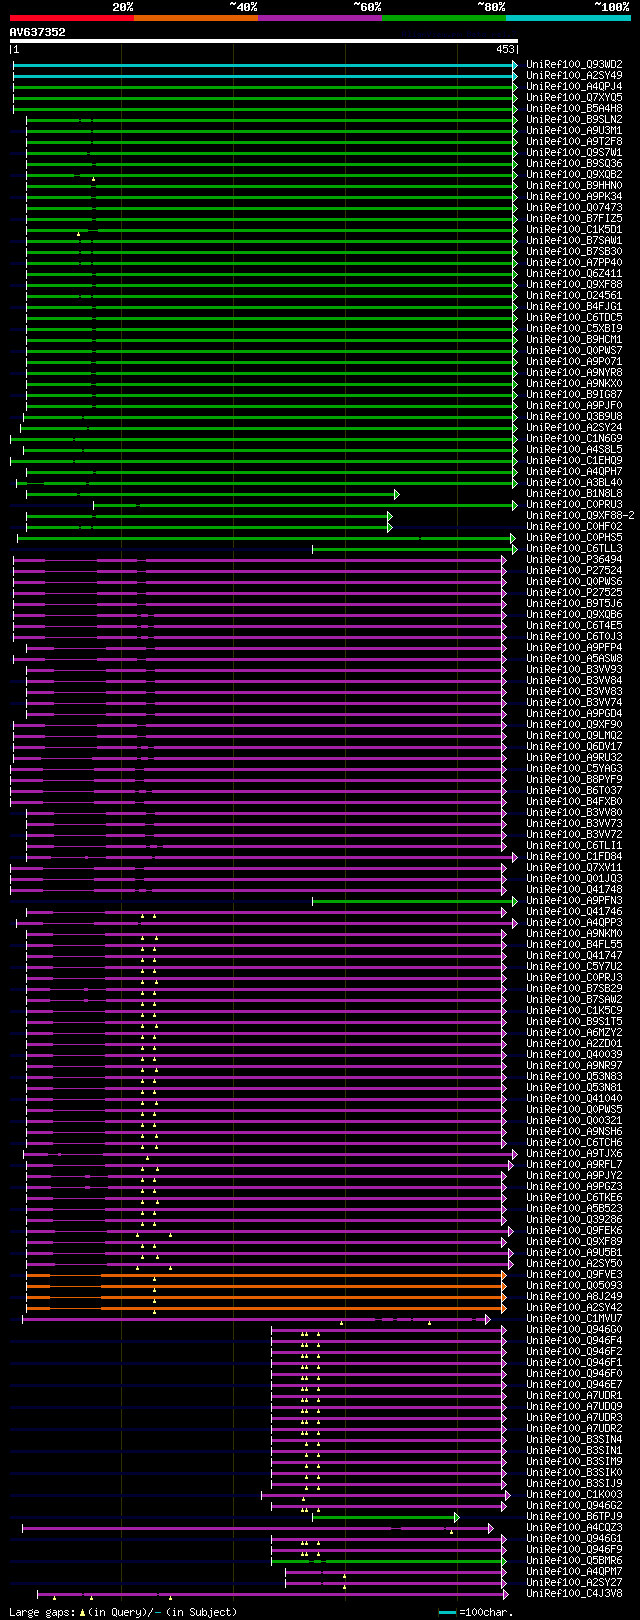Click the green alignment bar of UniRef100_B5A4H8
The width and height of the screenshot is (640, 1620).
265,109
